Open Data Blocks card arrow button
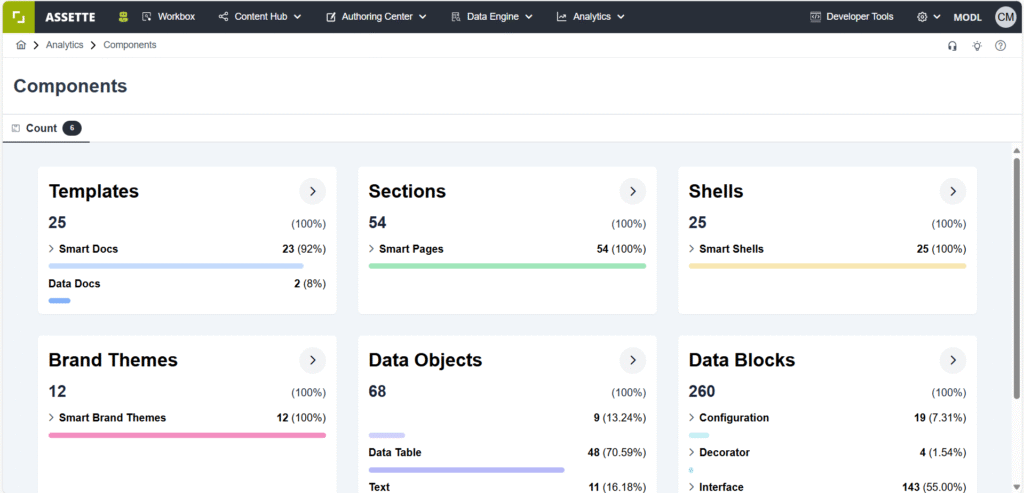1024x493 pixels. point(953,360)
